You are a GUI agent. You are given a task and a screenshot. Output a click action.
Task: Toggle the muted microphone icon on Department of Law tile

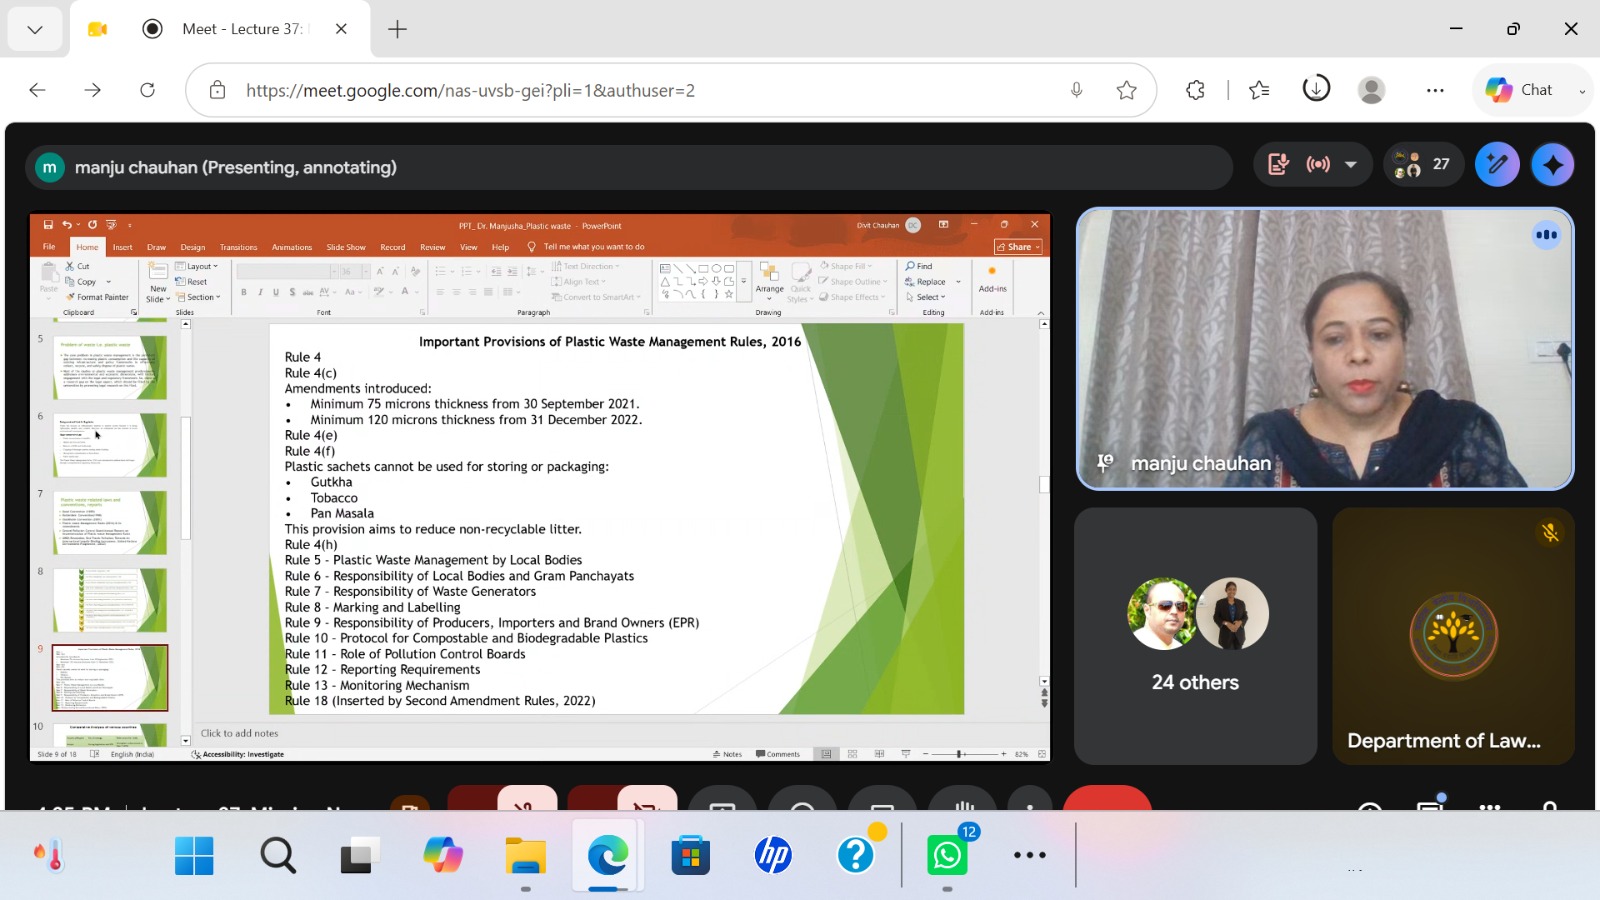[1550, 533]
